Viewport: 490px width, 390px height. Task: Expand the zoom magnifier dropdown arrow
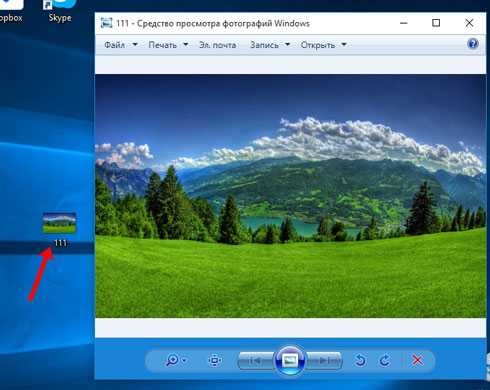184,360
